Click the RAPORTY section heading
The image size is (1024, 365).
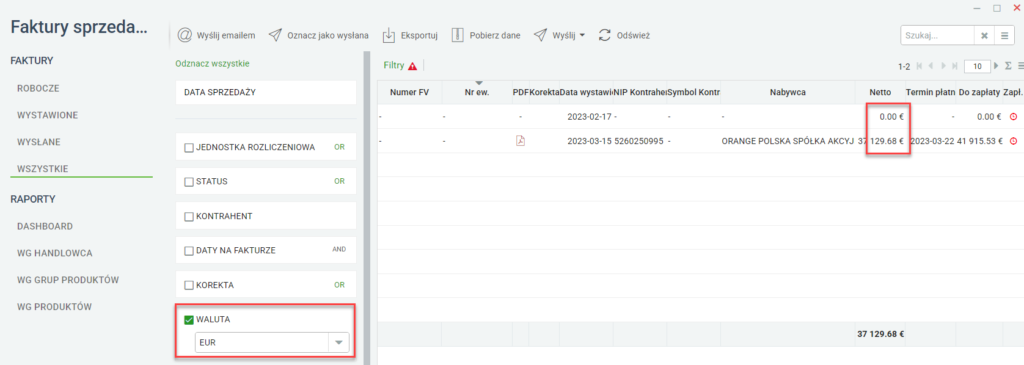(x=33, y=198)
